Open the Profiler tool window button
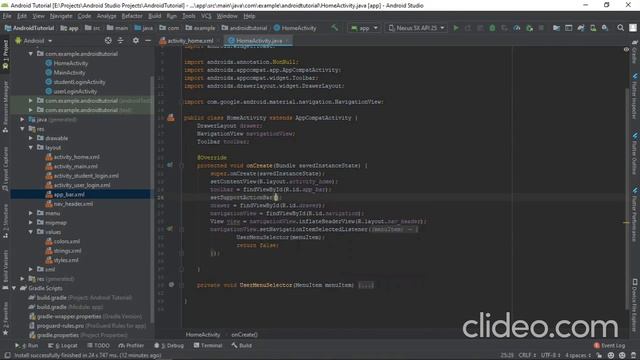This screenshot has height=360, width=640. tap(131, 346)
